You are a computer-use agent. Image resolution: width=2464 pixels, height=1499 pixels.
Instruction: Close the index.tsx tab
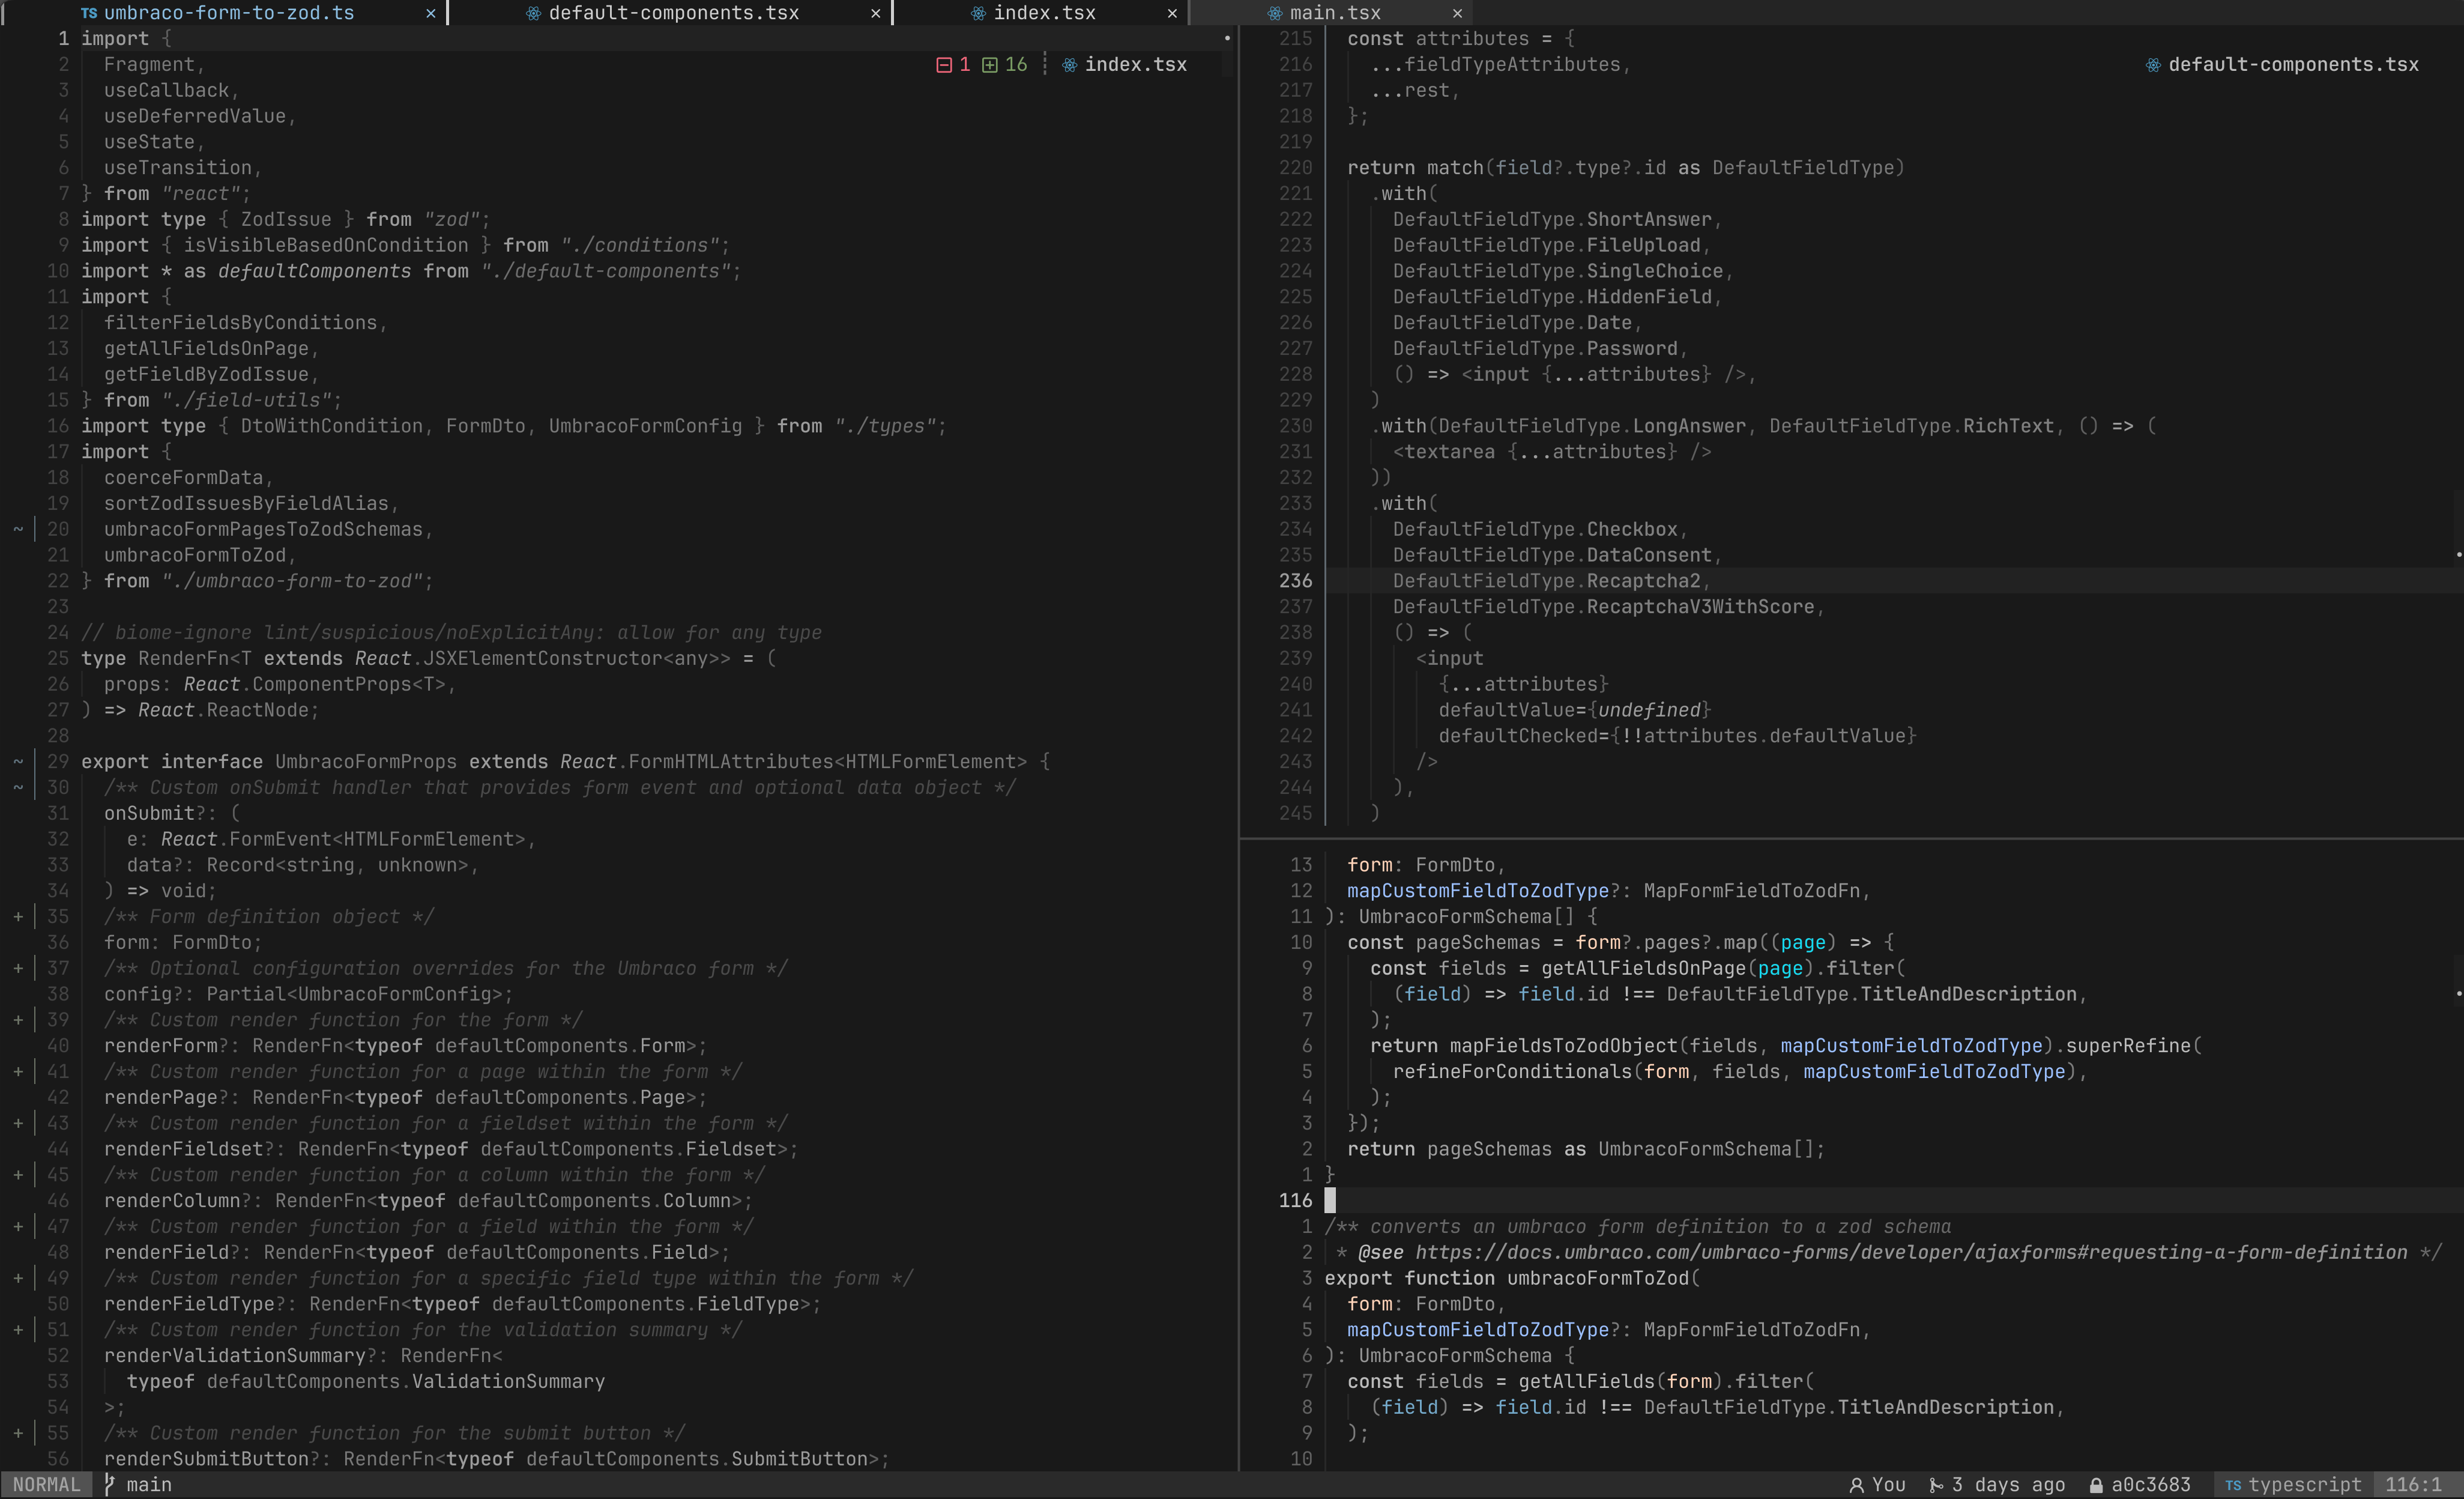1172,13
